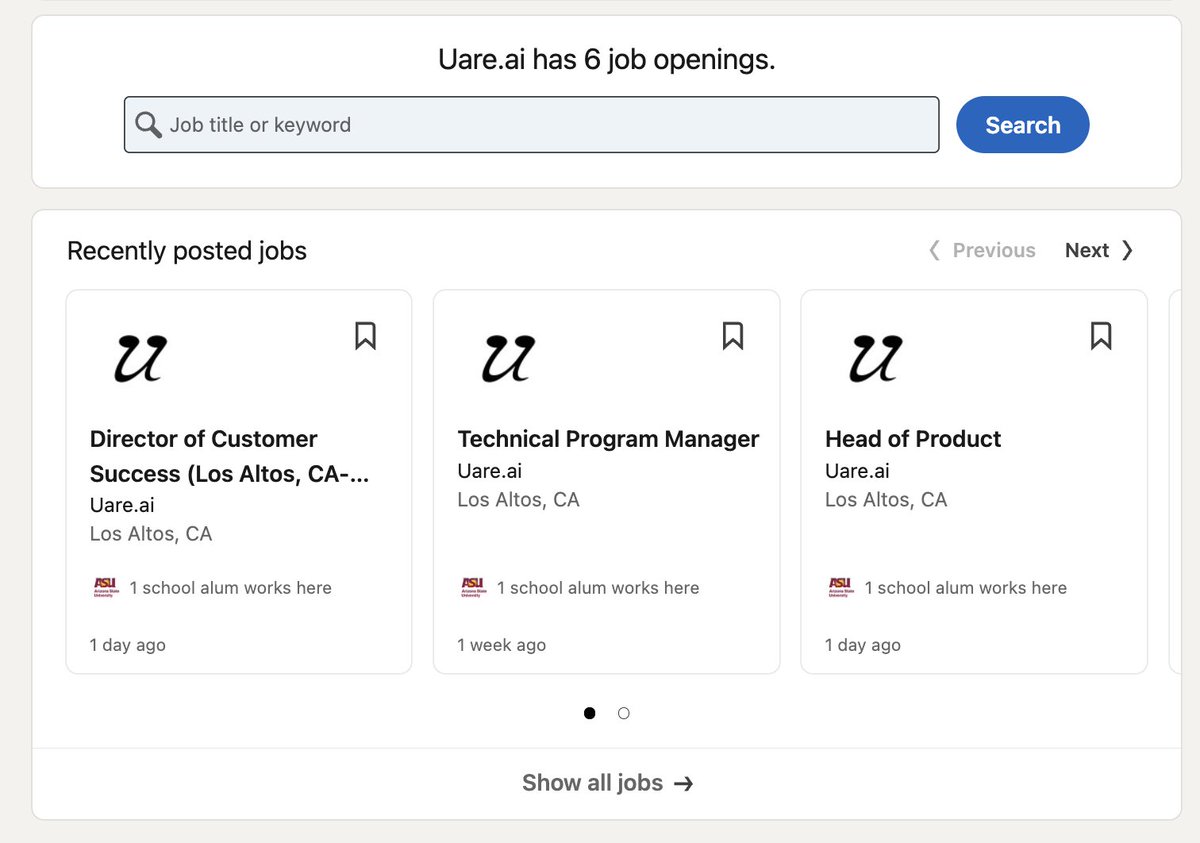The height and width of the screenshot is (843, 1200).
Task: Open Uare.ai logo on Director of Customer Success card
Action: (x=140, y=359)
